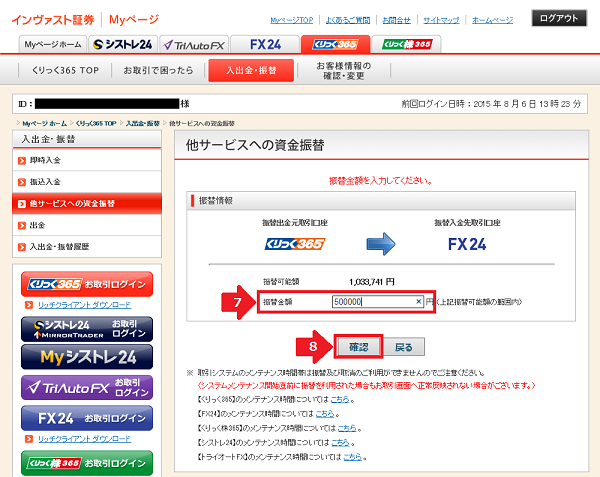Screen dimensions: 600x477
Task: Select 他サービスへの資金振替 in the sidebar
Action: point(87,203)
